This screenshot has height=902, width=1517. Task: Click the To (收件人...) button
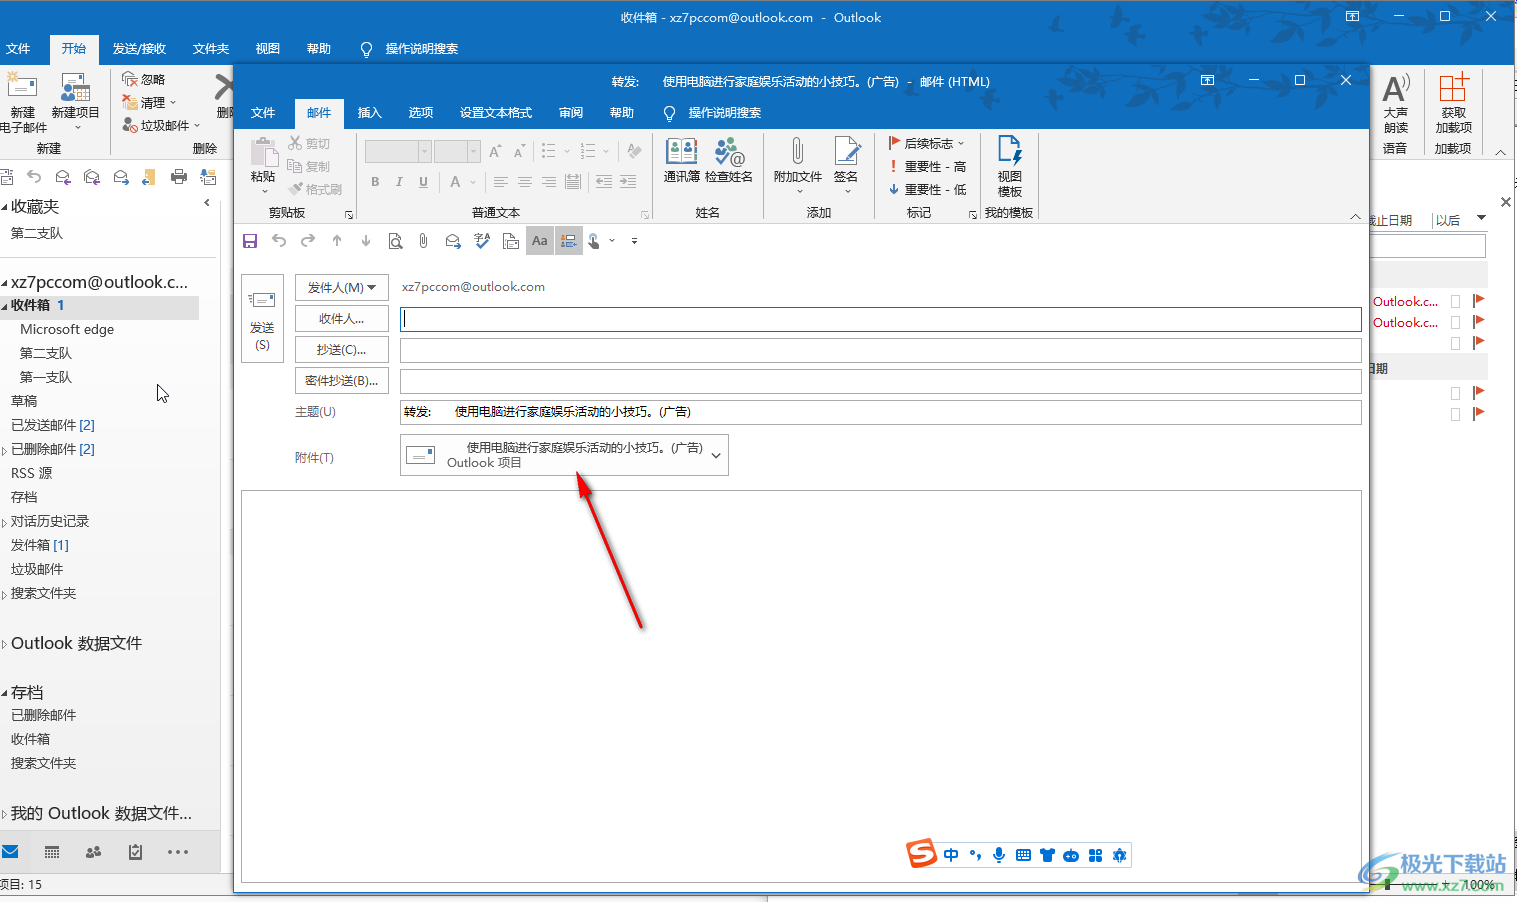click(x=342, y=319)
